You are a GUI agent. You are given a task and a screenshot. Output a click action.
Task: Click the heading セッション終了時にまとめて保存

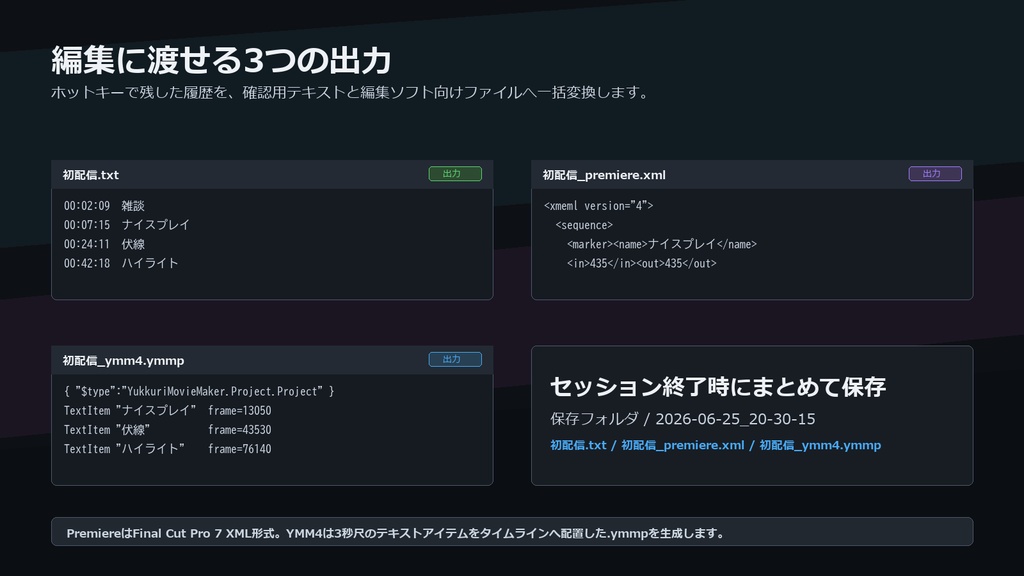click(x=718, y=387)
